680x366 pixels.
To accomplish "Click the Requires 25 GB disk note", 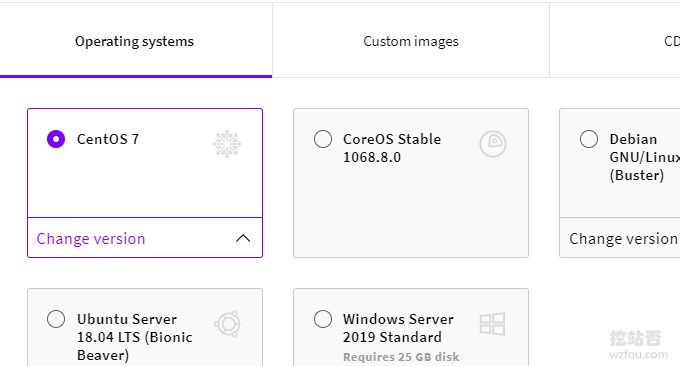I will coord(401,357).
